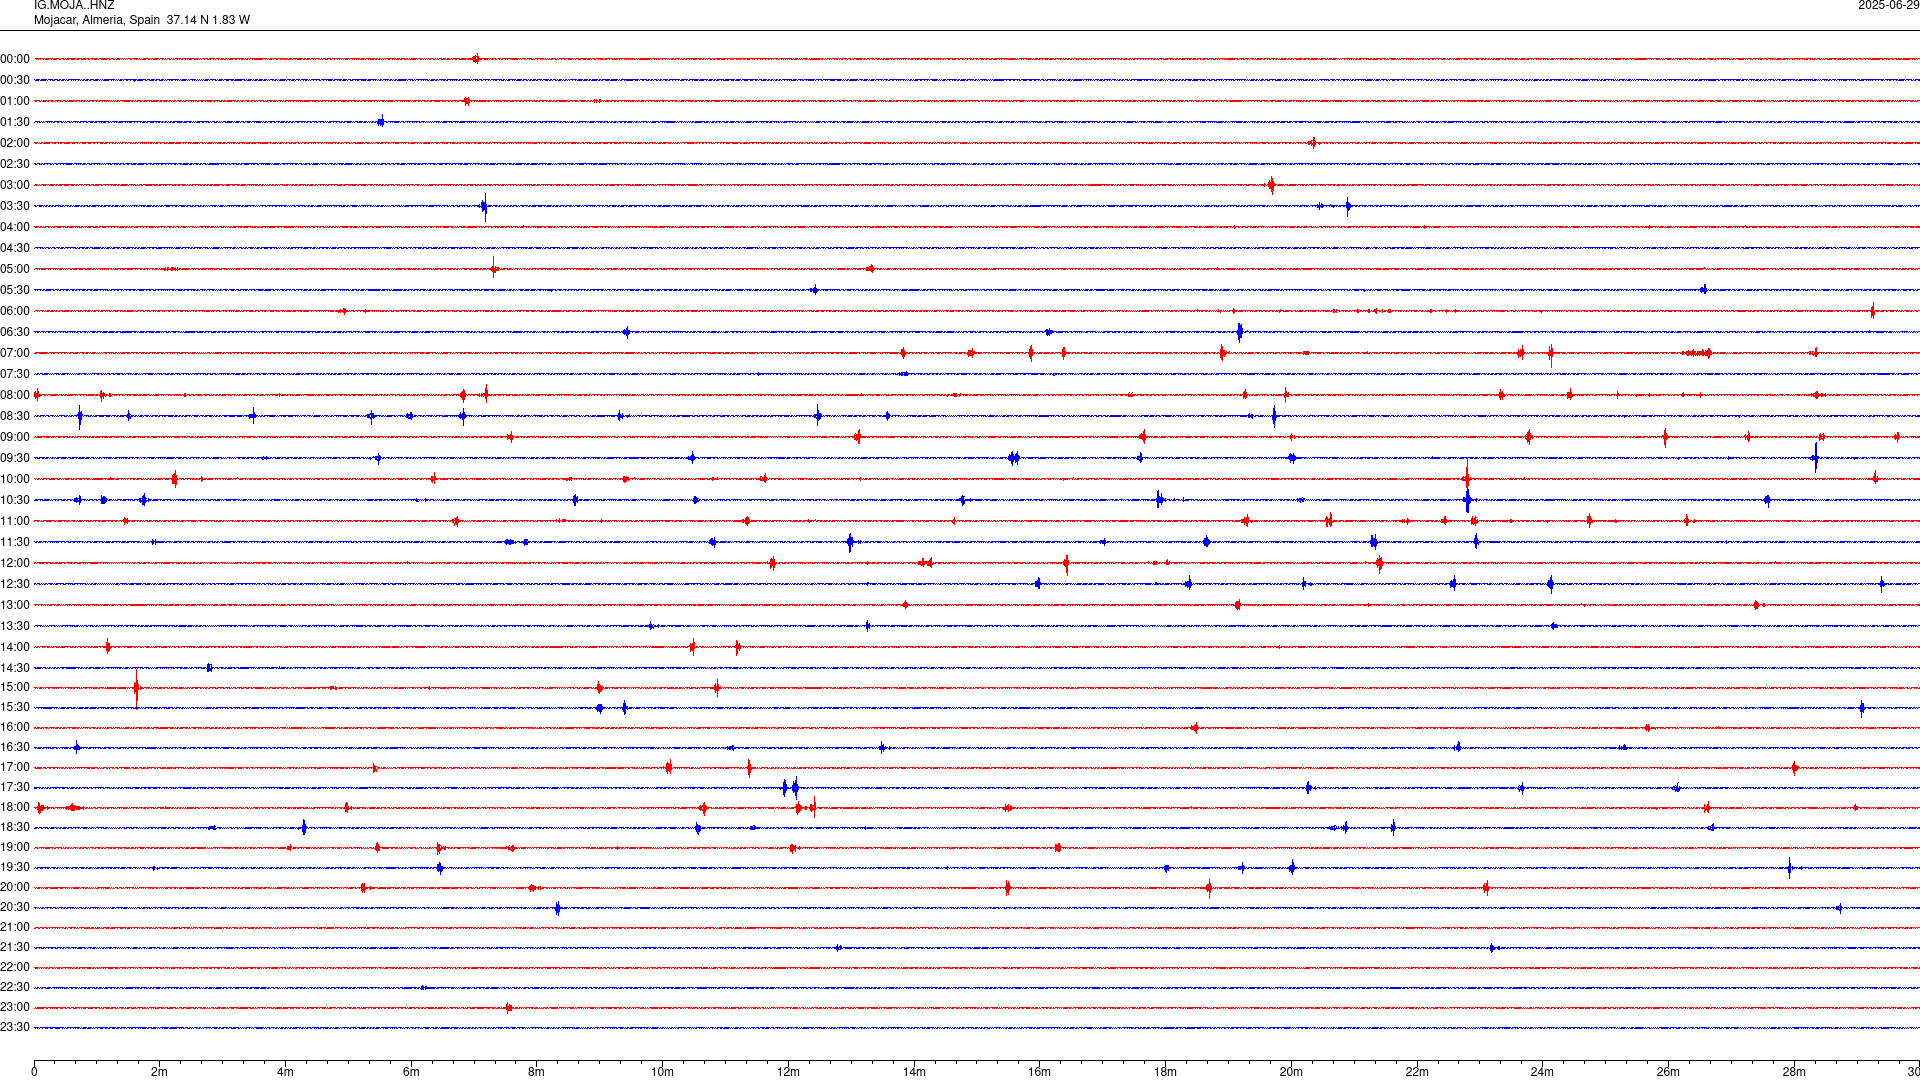Screen dimensions: 1920x1080
Task: Click the 19:30 trace label
Action: (15, 867)
